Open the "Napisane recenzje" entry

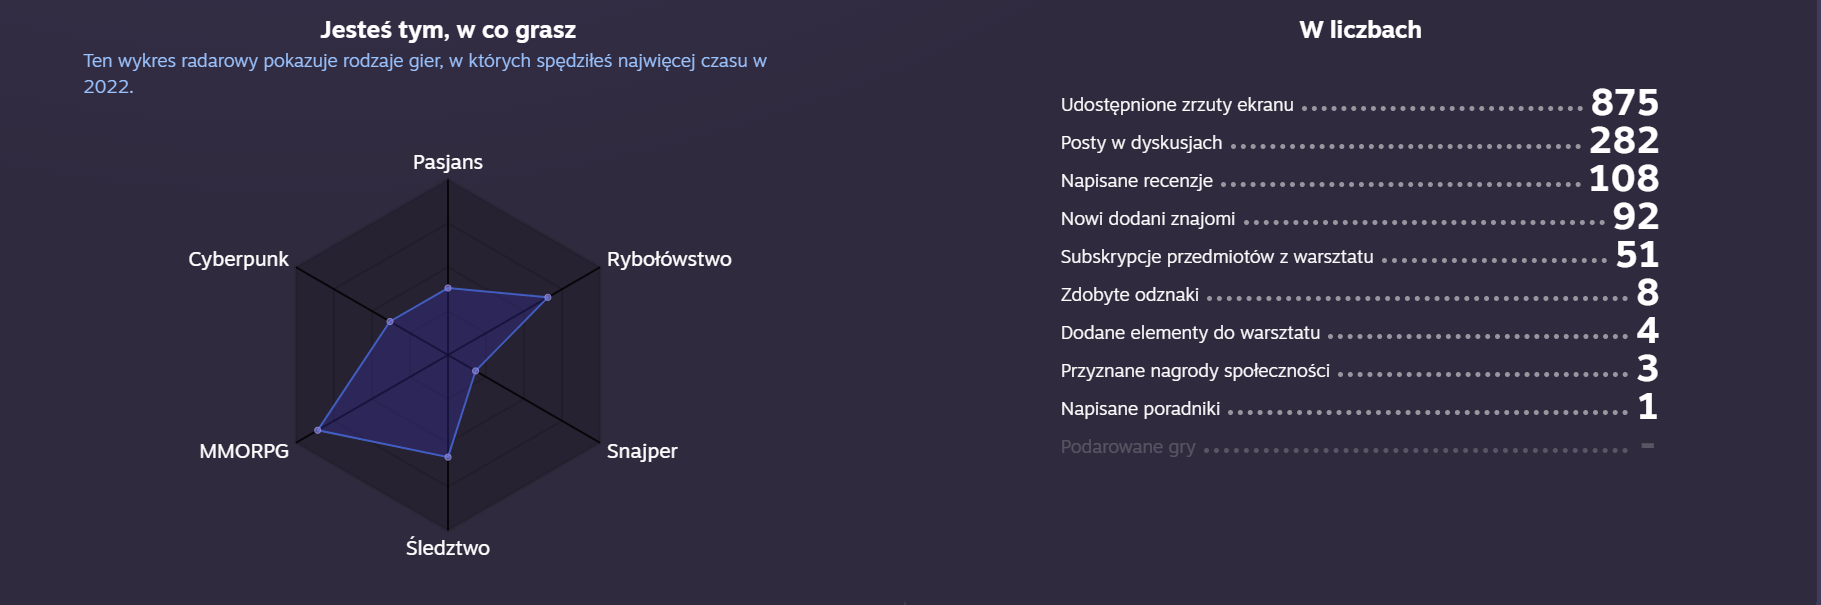click(1136, 181)
